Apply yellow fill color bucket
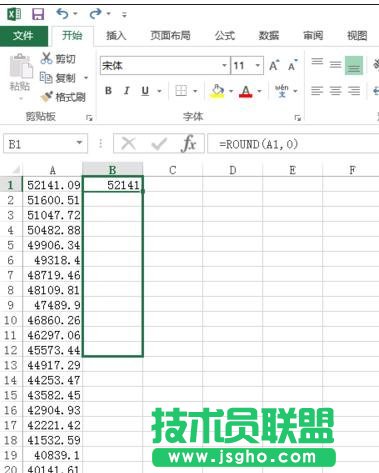This screenshot has width=379, height=473. point(217,91)
